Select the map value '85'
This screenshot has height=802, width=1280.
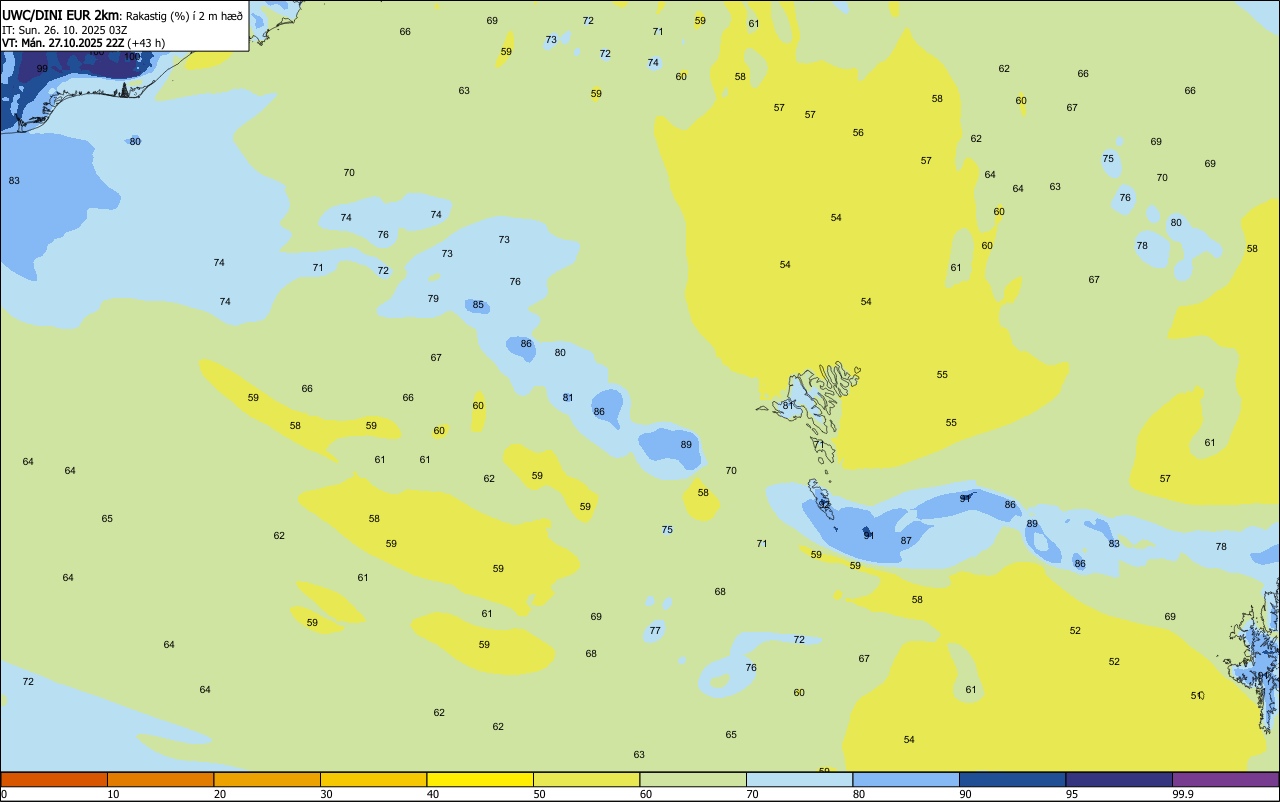(478, 305)
